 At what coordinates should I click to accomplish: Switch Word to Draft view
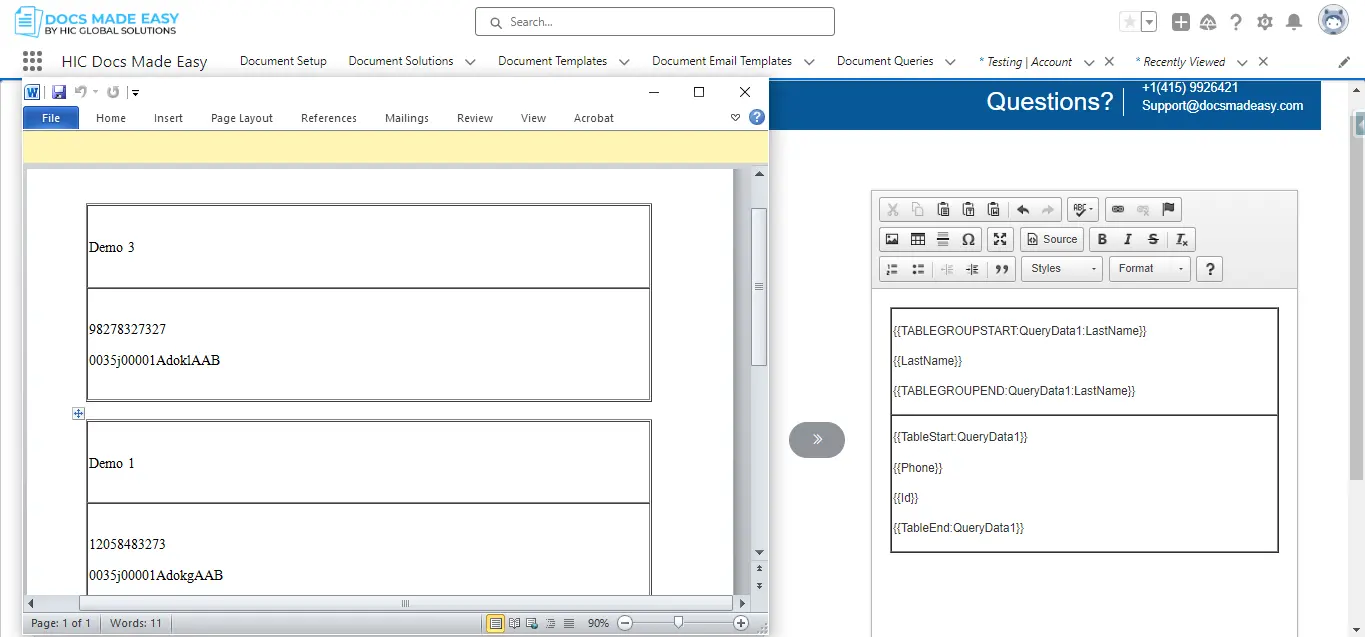coord(568,623)
